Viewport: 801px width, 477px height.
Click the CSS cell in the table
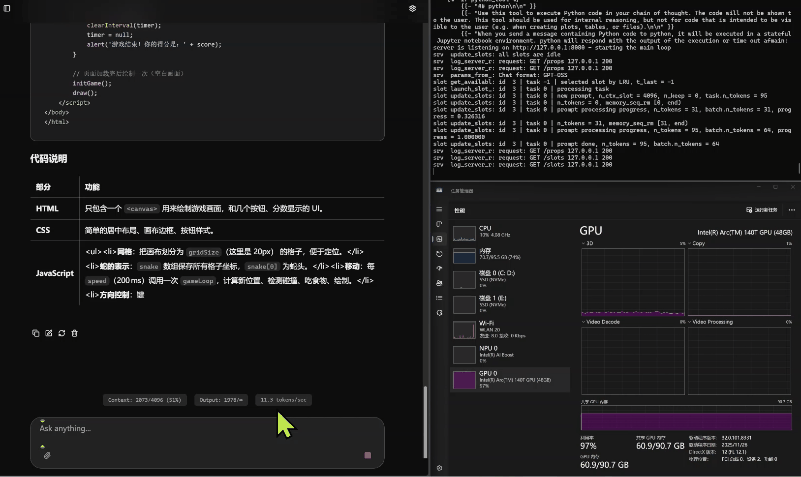pyautogui.click(x=43, y=230)
